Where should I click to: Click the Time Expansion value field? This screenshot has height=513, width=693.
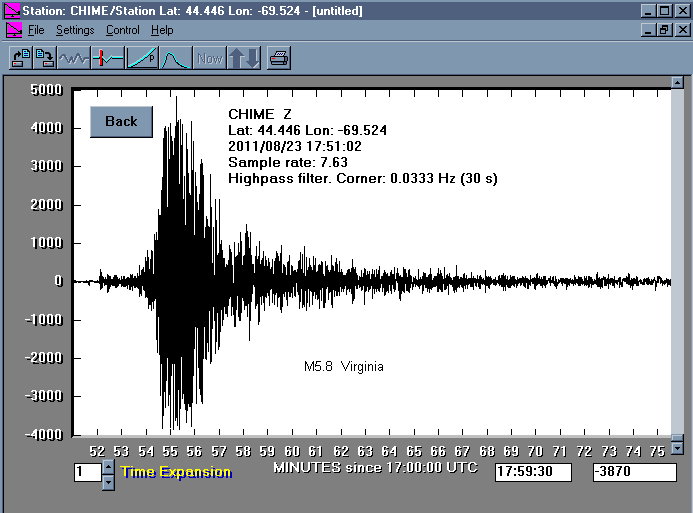click(x=86, y=472)
